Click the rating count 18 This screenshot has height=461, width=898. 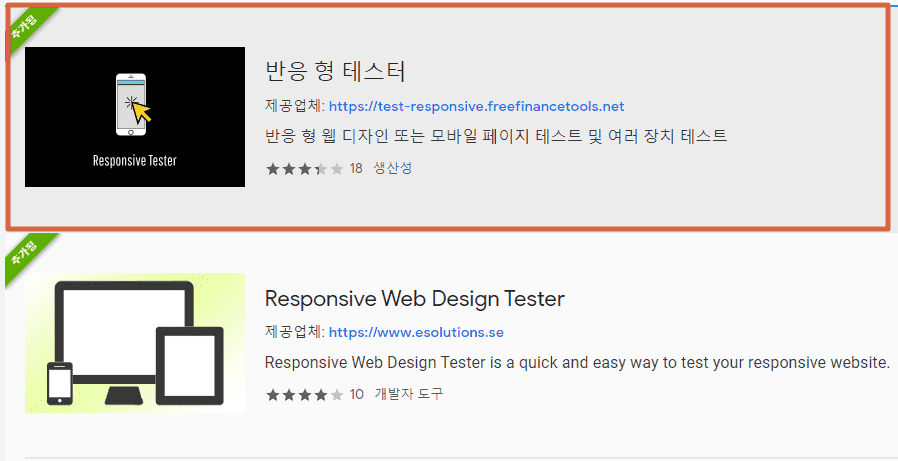pyautogui.click(x=356, y=168)
